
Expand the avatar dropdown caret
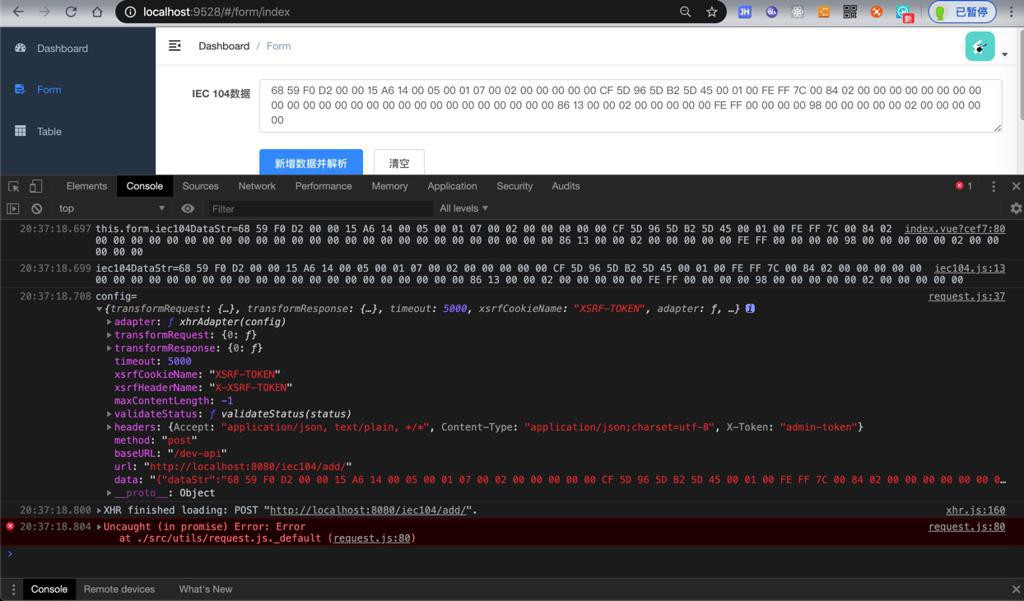(x=1004, y=54)
